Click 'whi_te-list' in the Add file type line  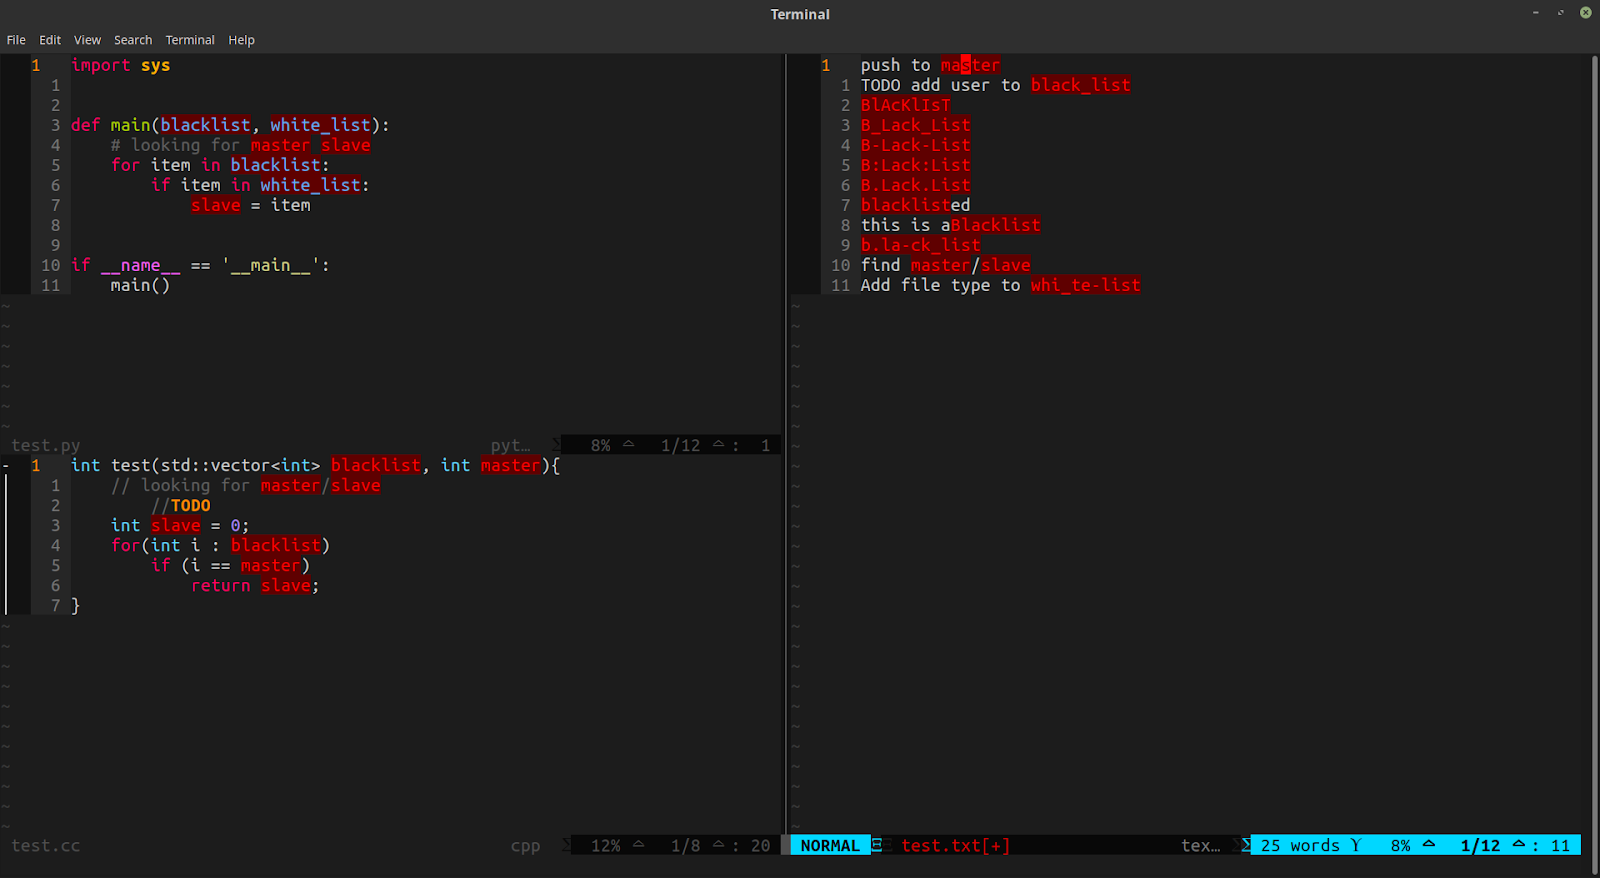tap(1086, 285)
